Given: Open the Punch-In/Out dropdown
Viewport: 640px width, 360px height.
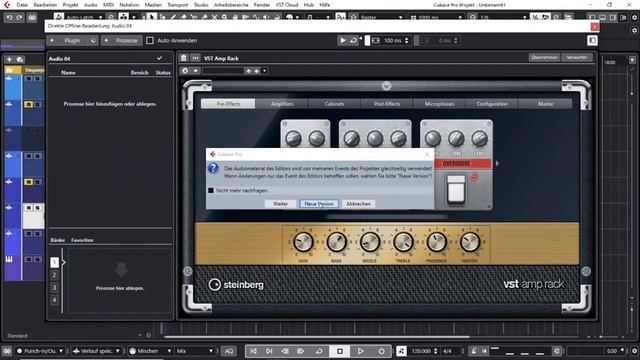Looking at the screenshot, I should pos(40,351).
